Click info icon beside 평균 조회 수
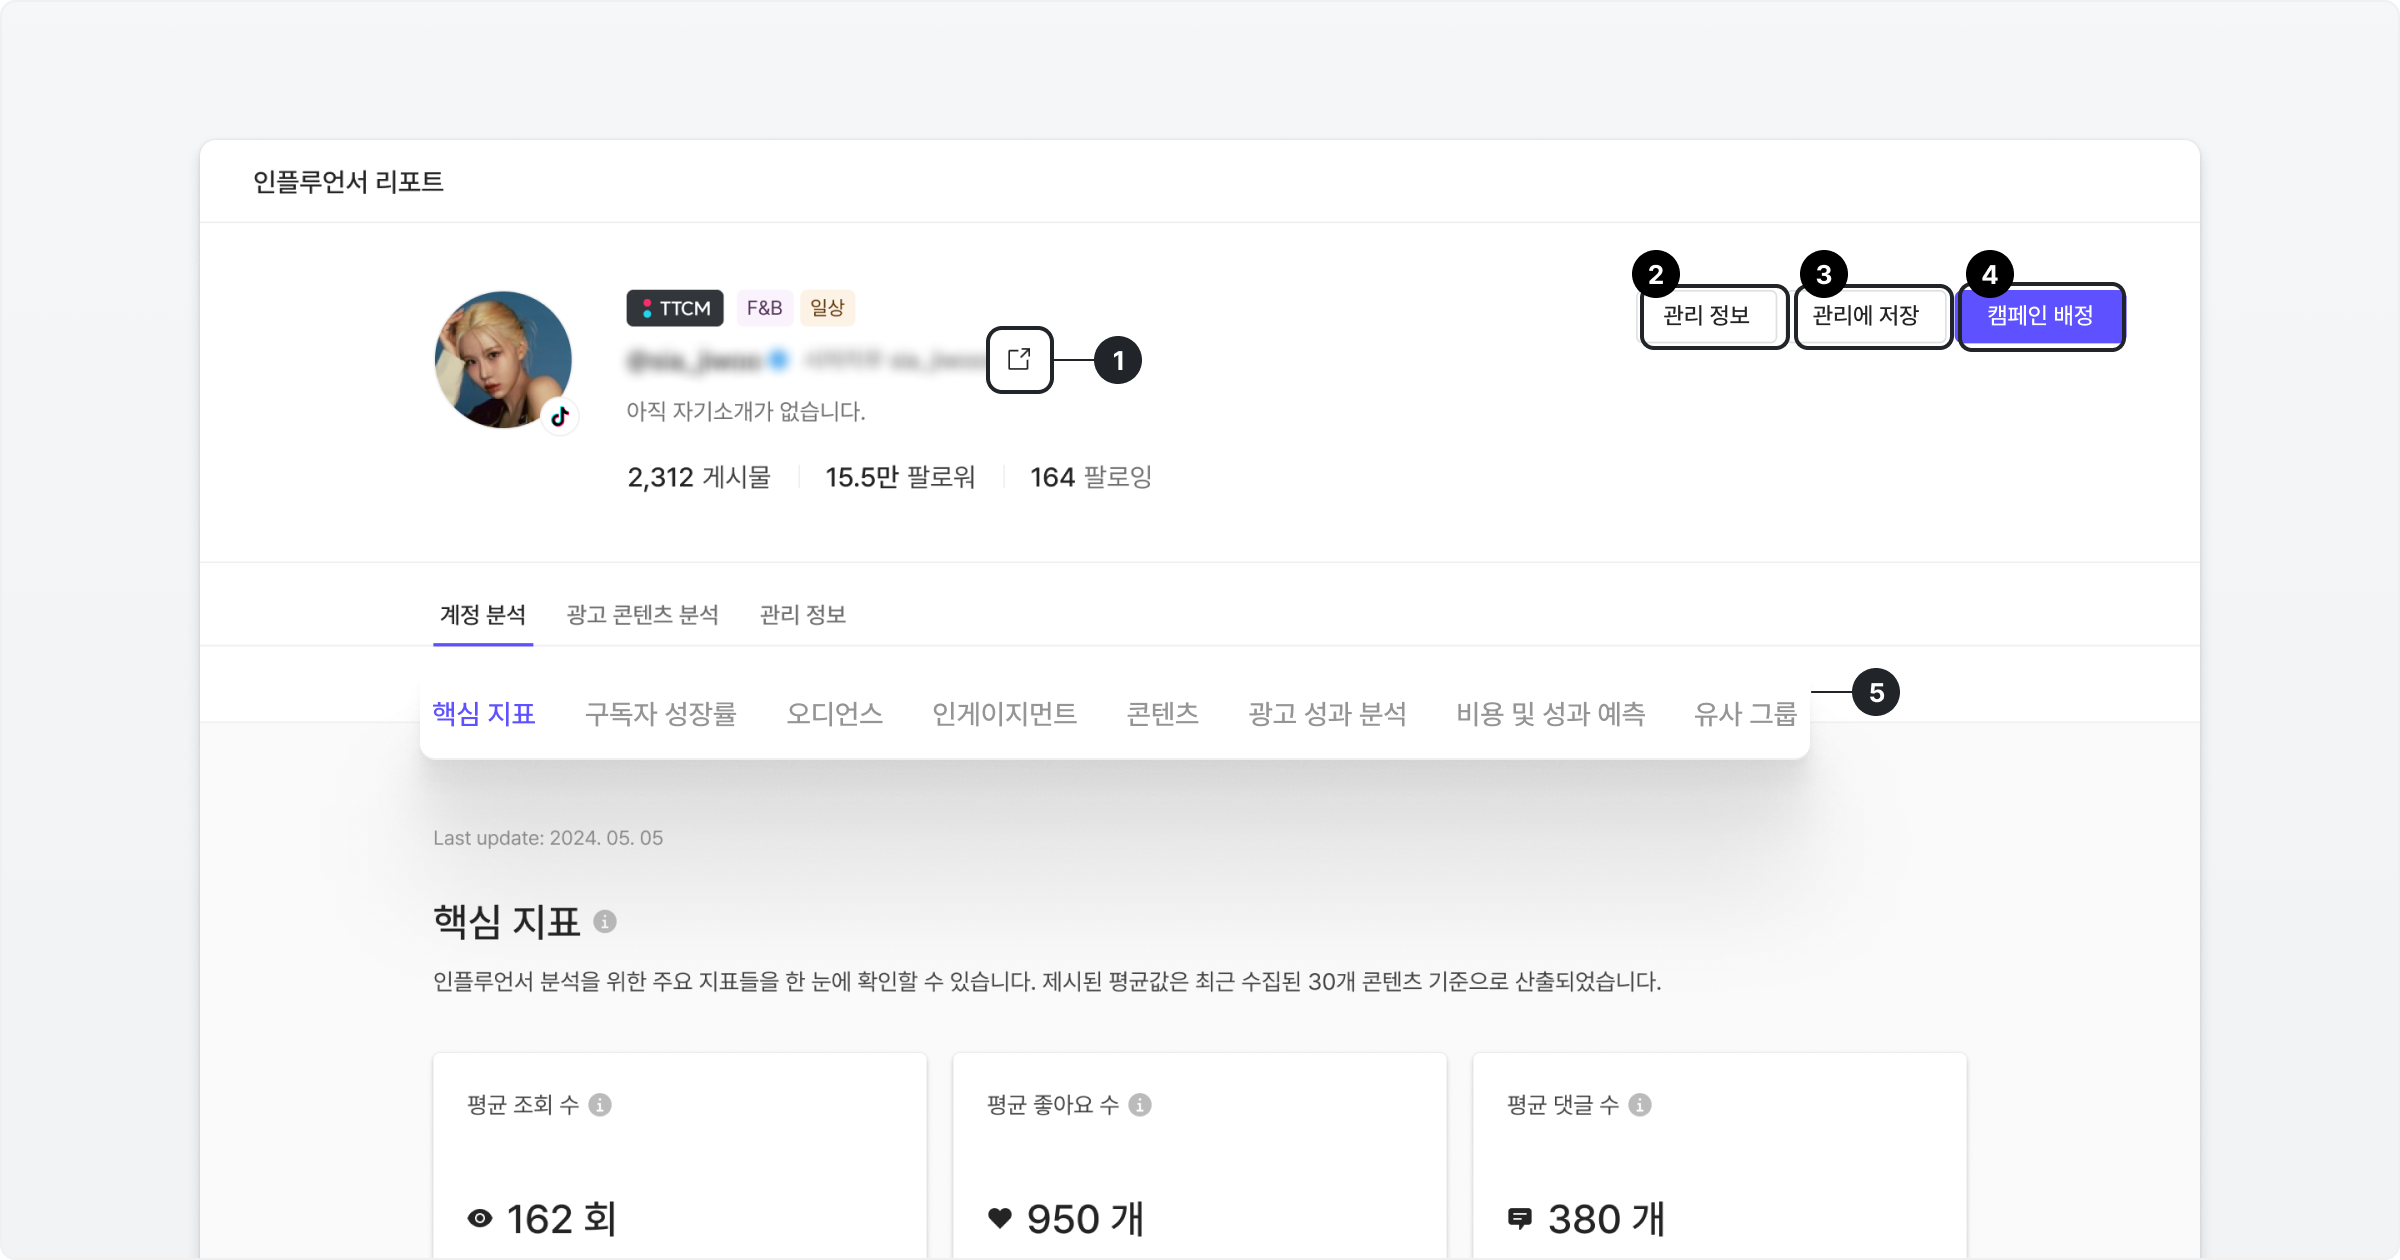Image resolution: width=2400 pixels, height=1260 pixels. 600,1104
